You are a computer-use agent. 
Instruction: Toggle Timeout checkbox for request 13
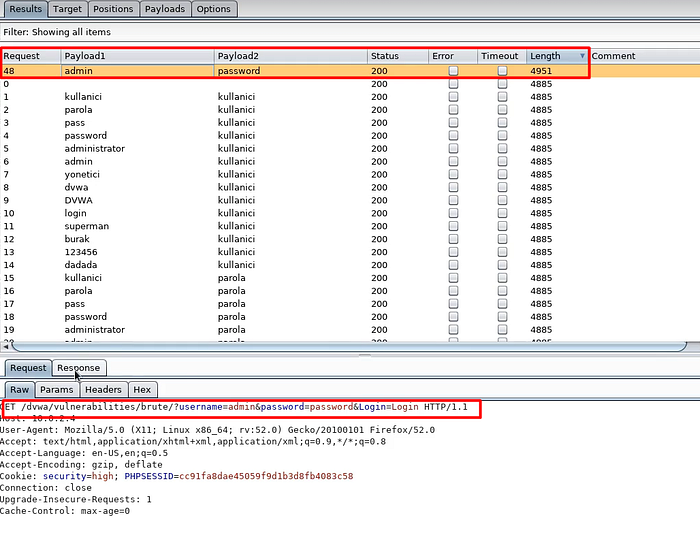503,252
